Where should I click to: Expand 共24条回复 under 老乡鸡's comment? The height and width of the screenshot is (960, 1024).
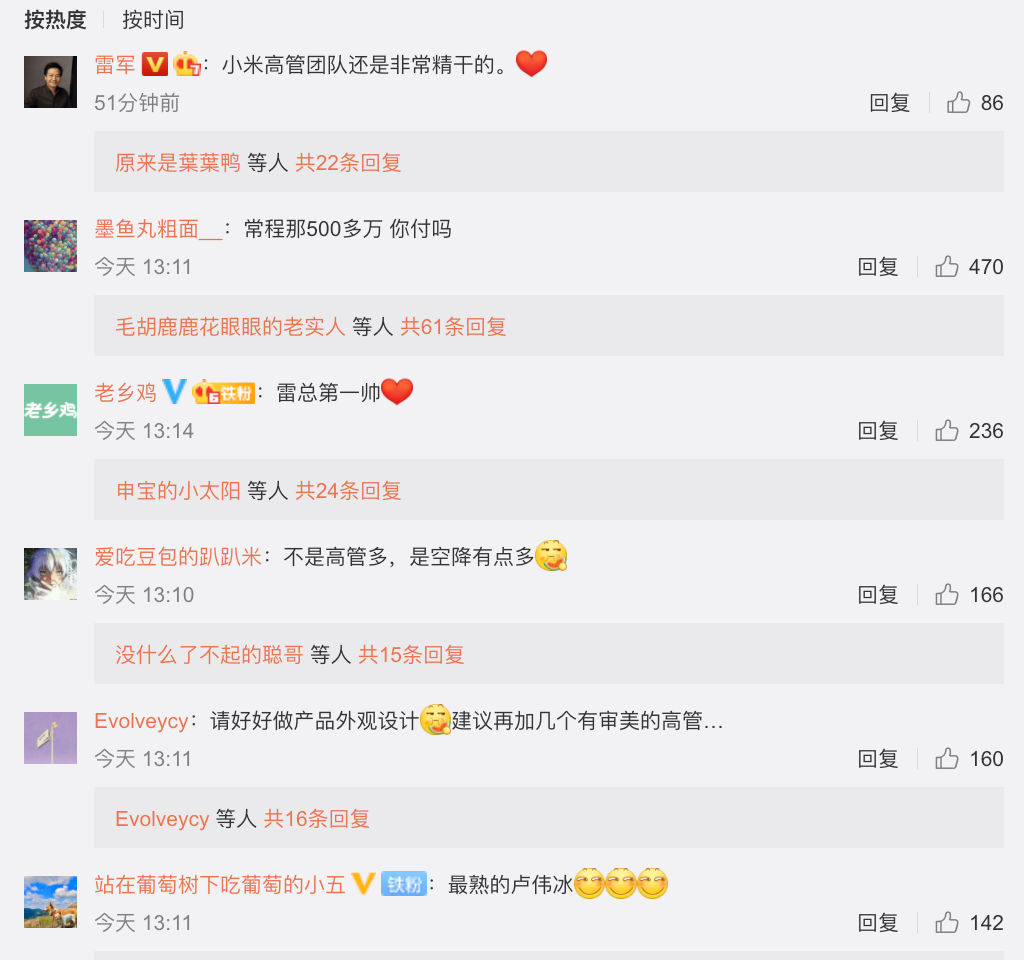click(348, 490)
